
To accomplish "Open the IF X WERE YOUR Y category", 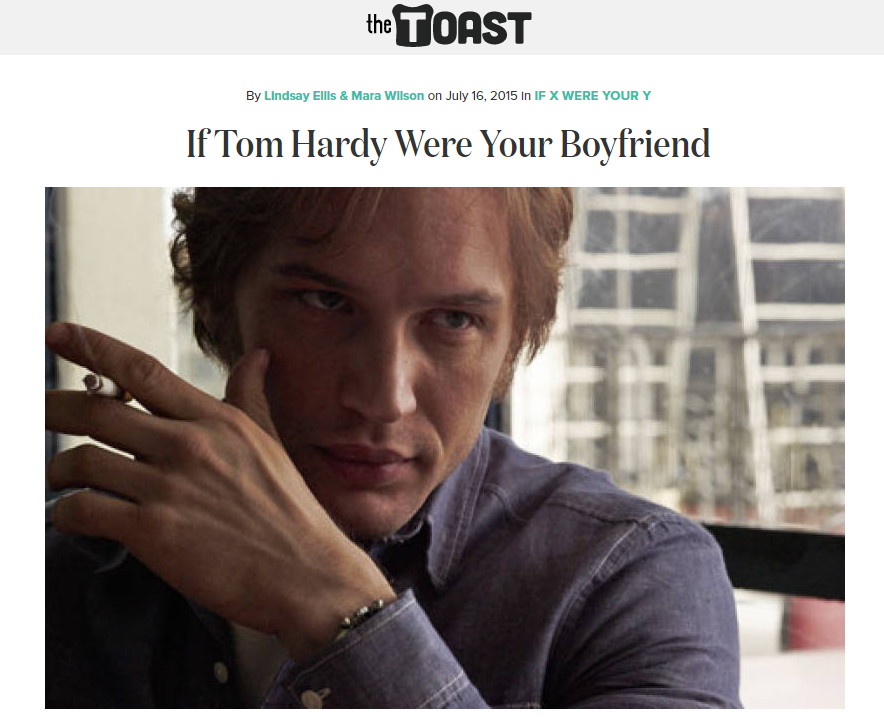I will coord(593,96).
